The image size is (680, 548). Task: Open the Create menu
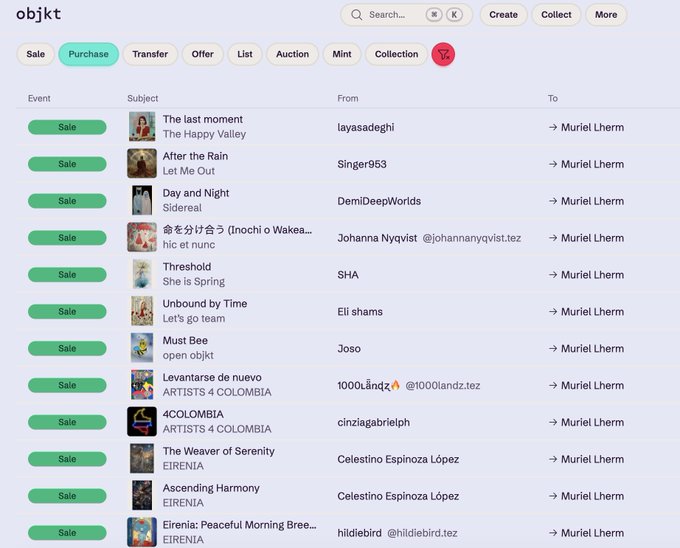[503, 15]
